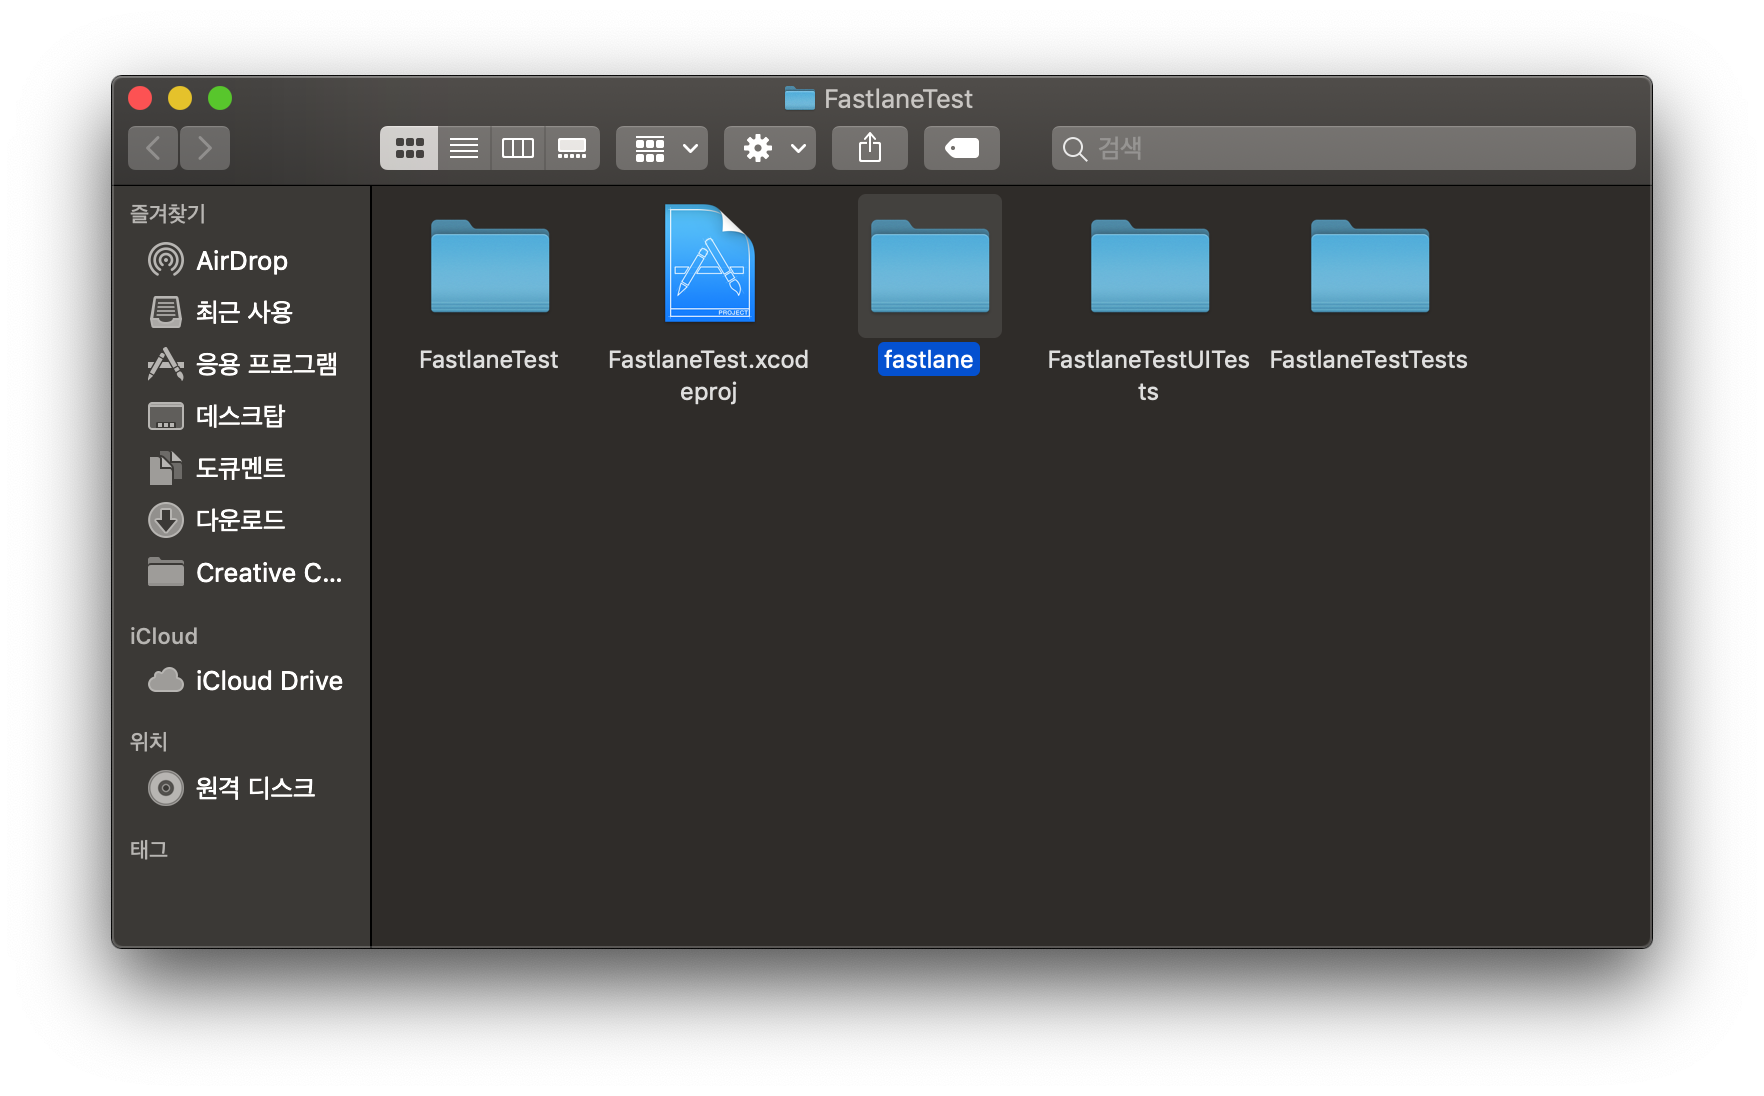Click the FastlaneTest.xcodeproj file name

(708, 375)
